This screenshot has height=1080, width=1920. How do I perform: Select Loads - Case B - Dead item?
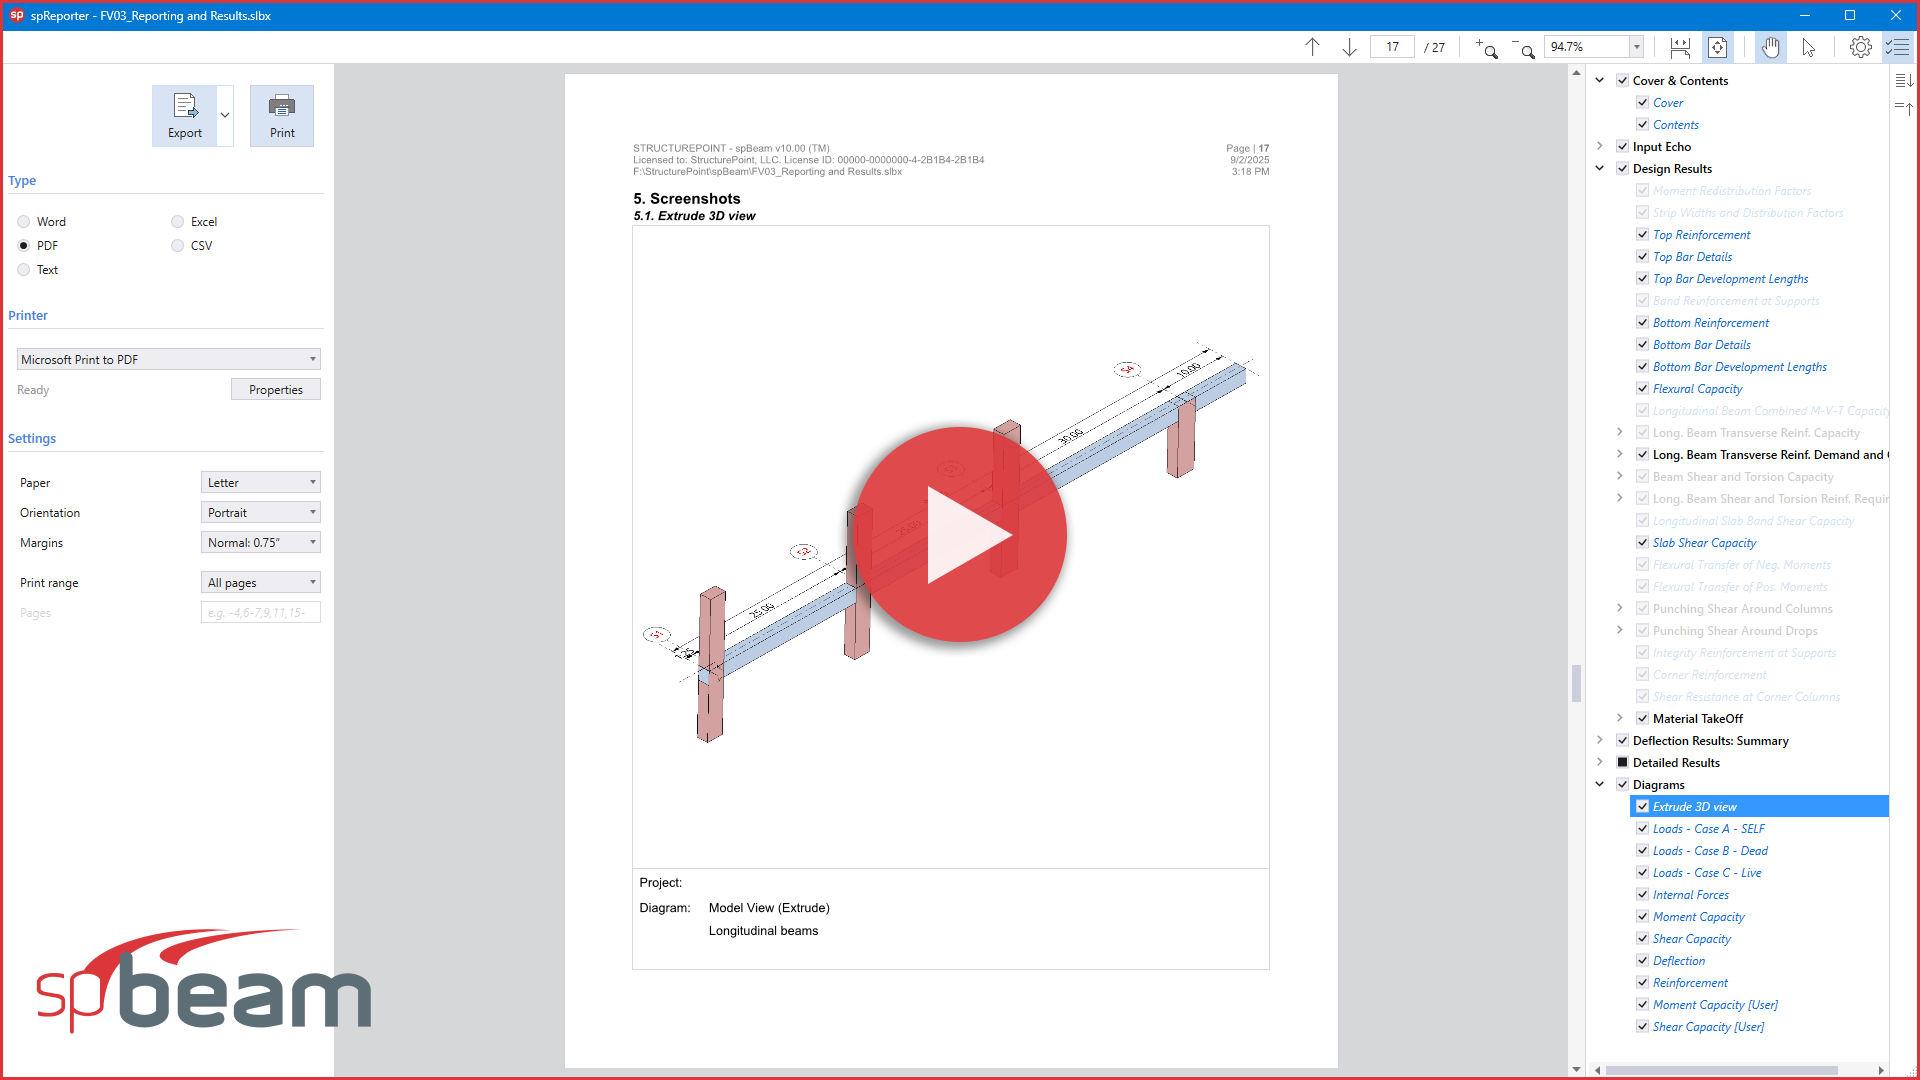1710,851
